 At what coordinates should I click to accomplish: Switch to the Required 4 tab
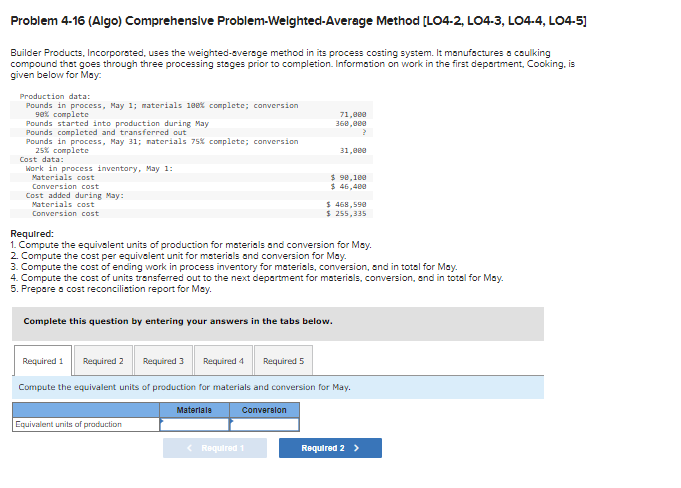coord(223,361)
